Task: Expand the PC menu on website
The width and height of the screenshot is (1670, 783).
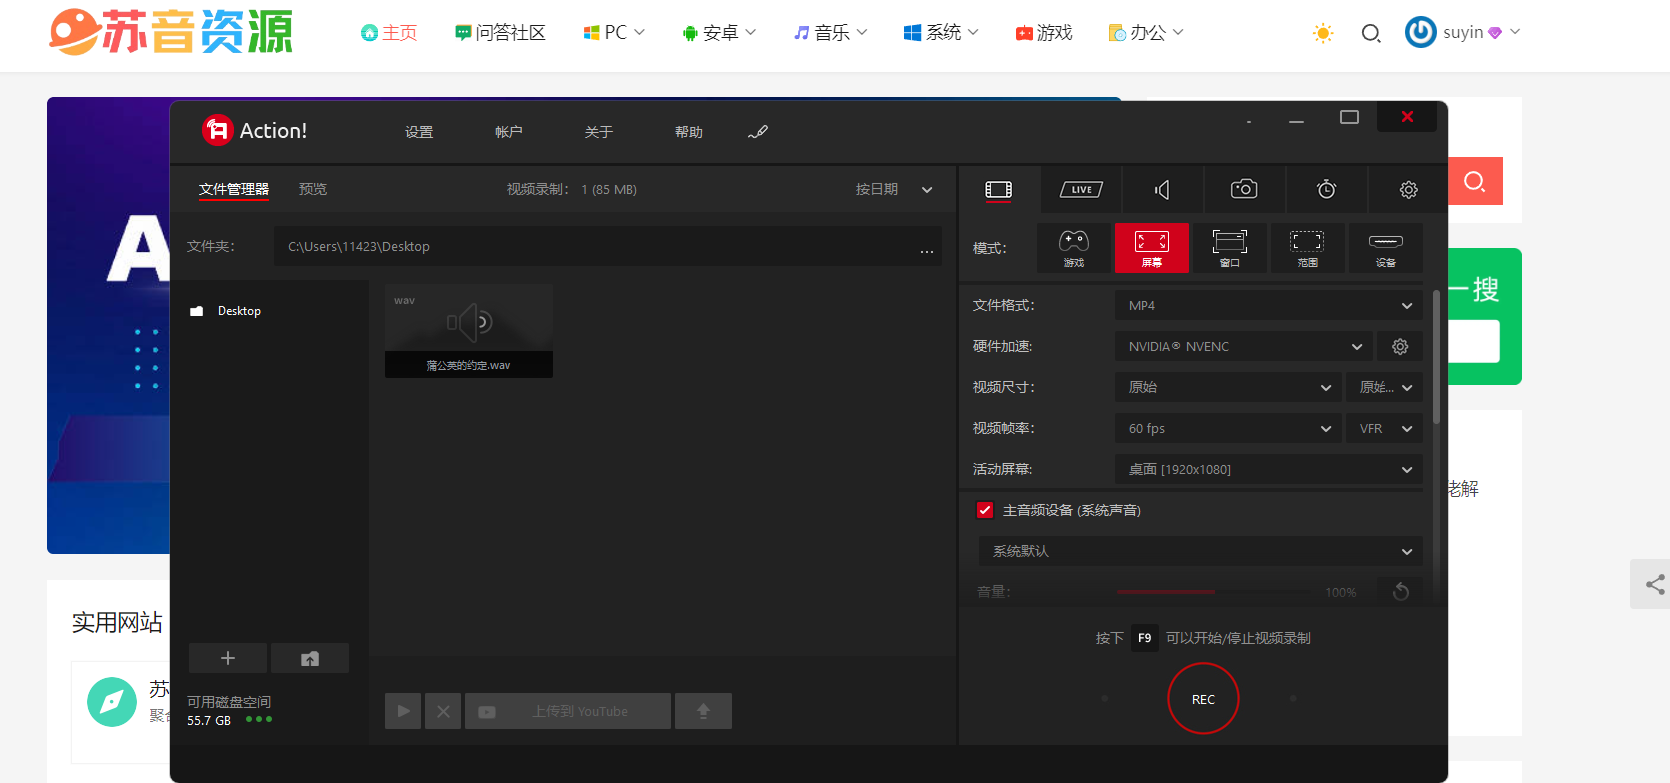Action: 614,33
